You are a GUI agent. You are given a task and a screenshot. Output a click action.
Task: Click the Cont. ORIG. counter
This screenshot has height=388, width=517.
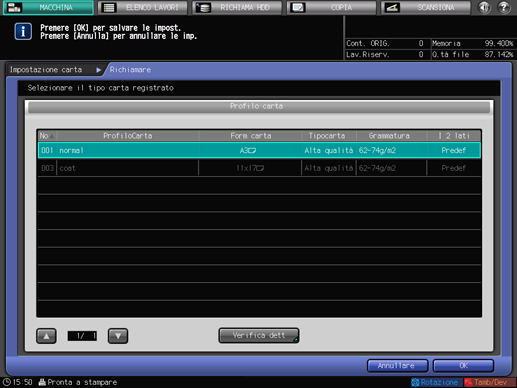tap(385, 43)
